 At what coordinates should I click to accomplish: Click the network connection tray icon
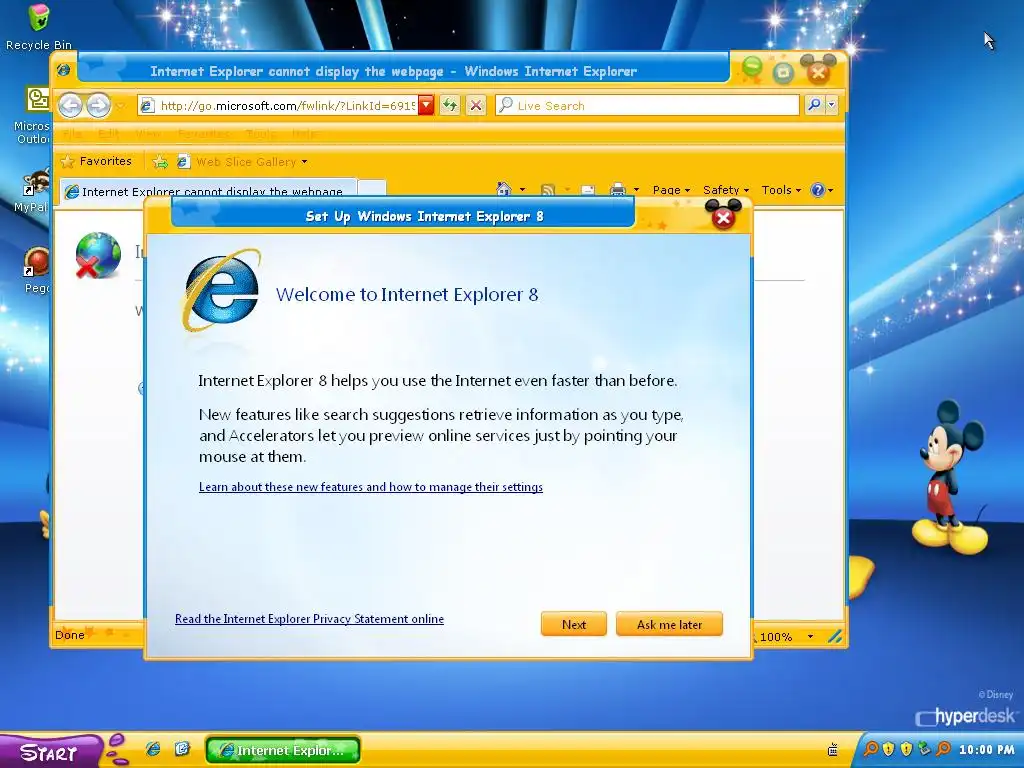(924, 749)
